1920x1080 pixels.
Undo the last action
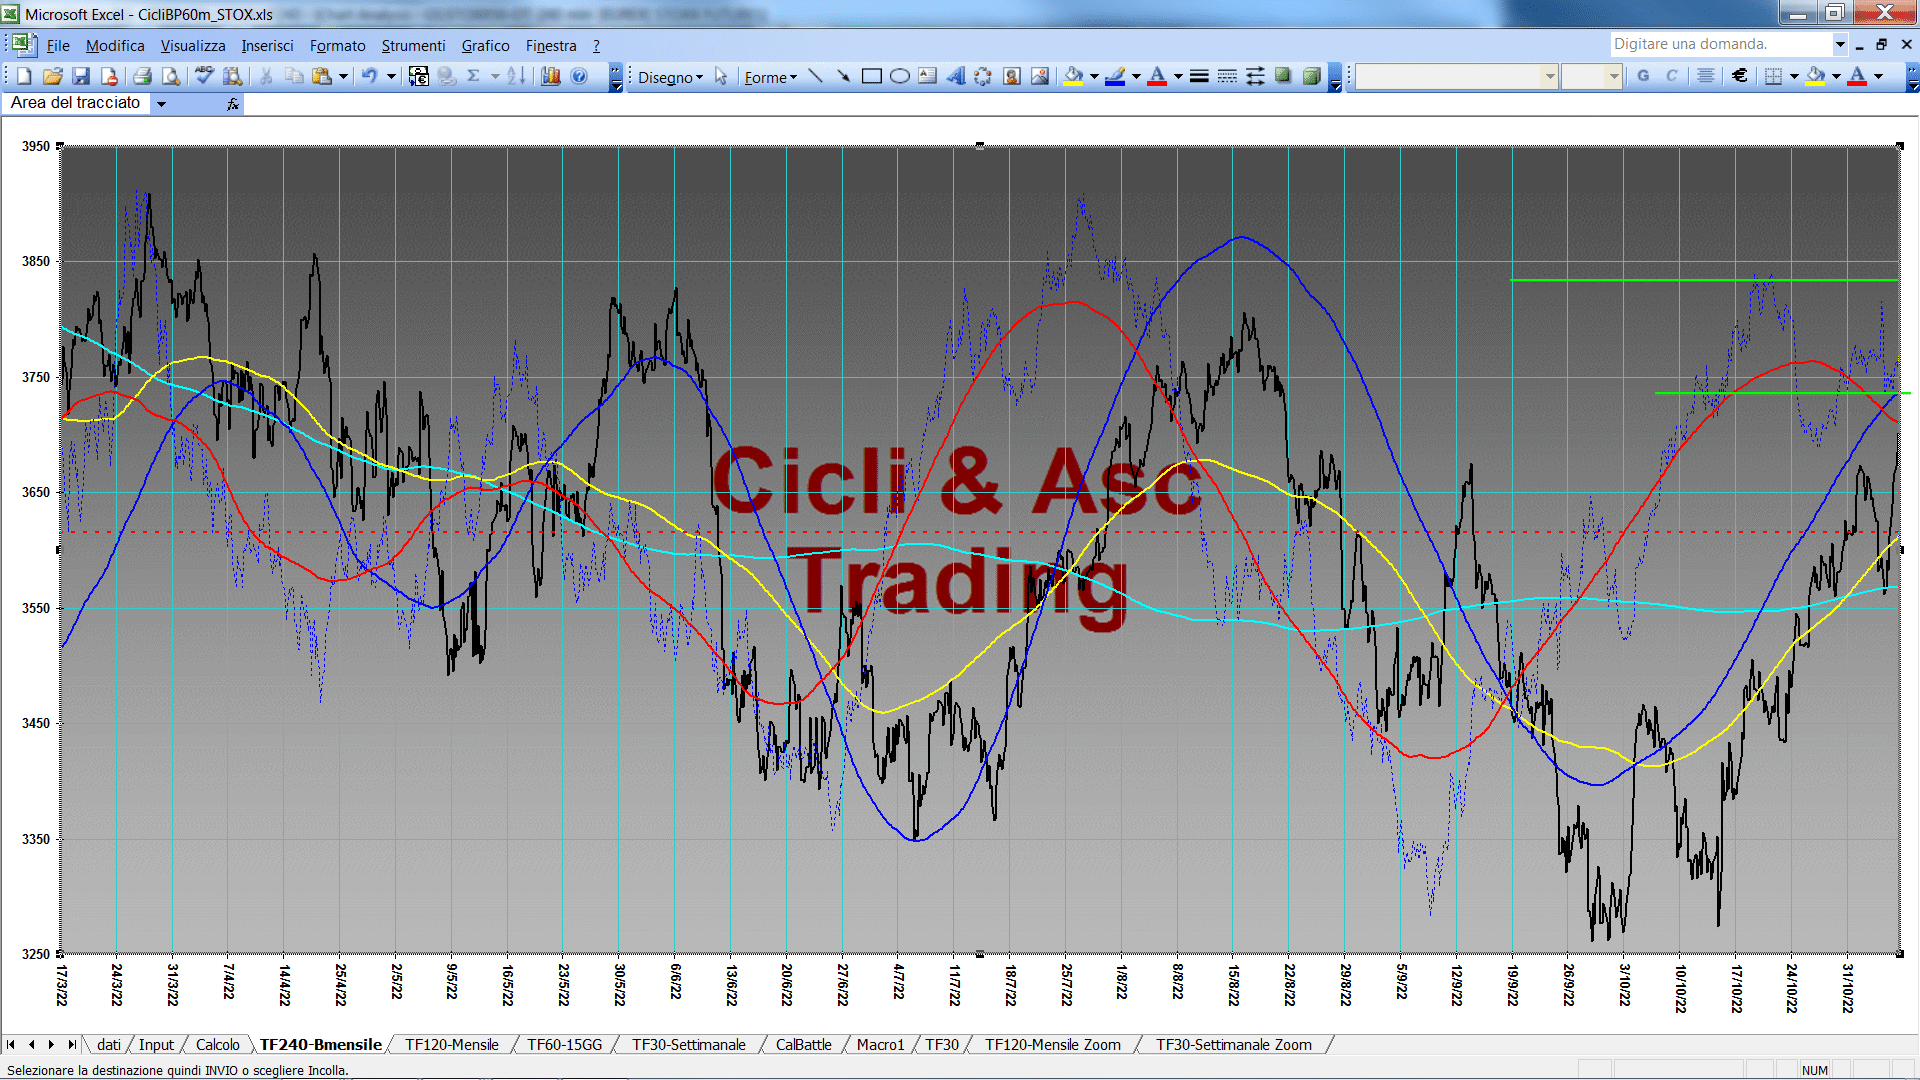tap(369, 76)
